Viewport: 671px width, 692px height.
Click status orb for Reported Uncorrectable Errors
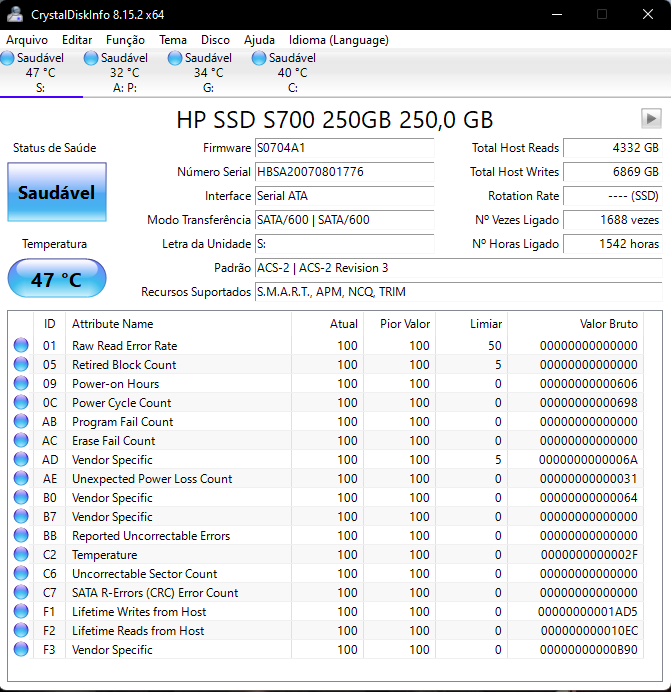(x=21, y=535)
